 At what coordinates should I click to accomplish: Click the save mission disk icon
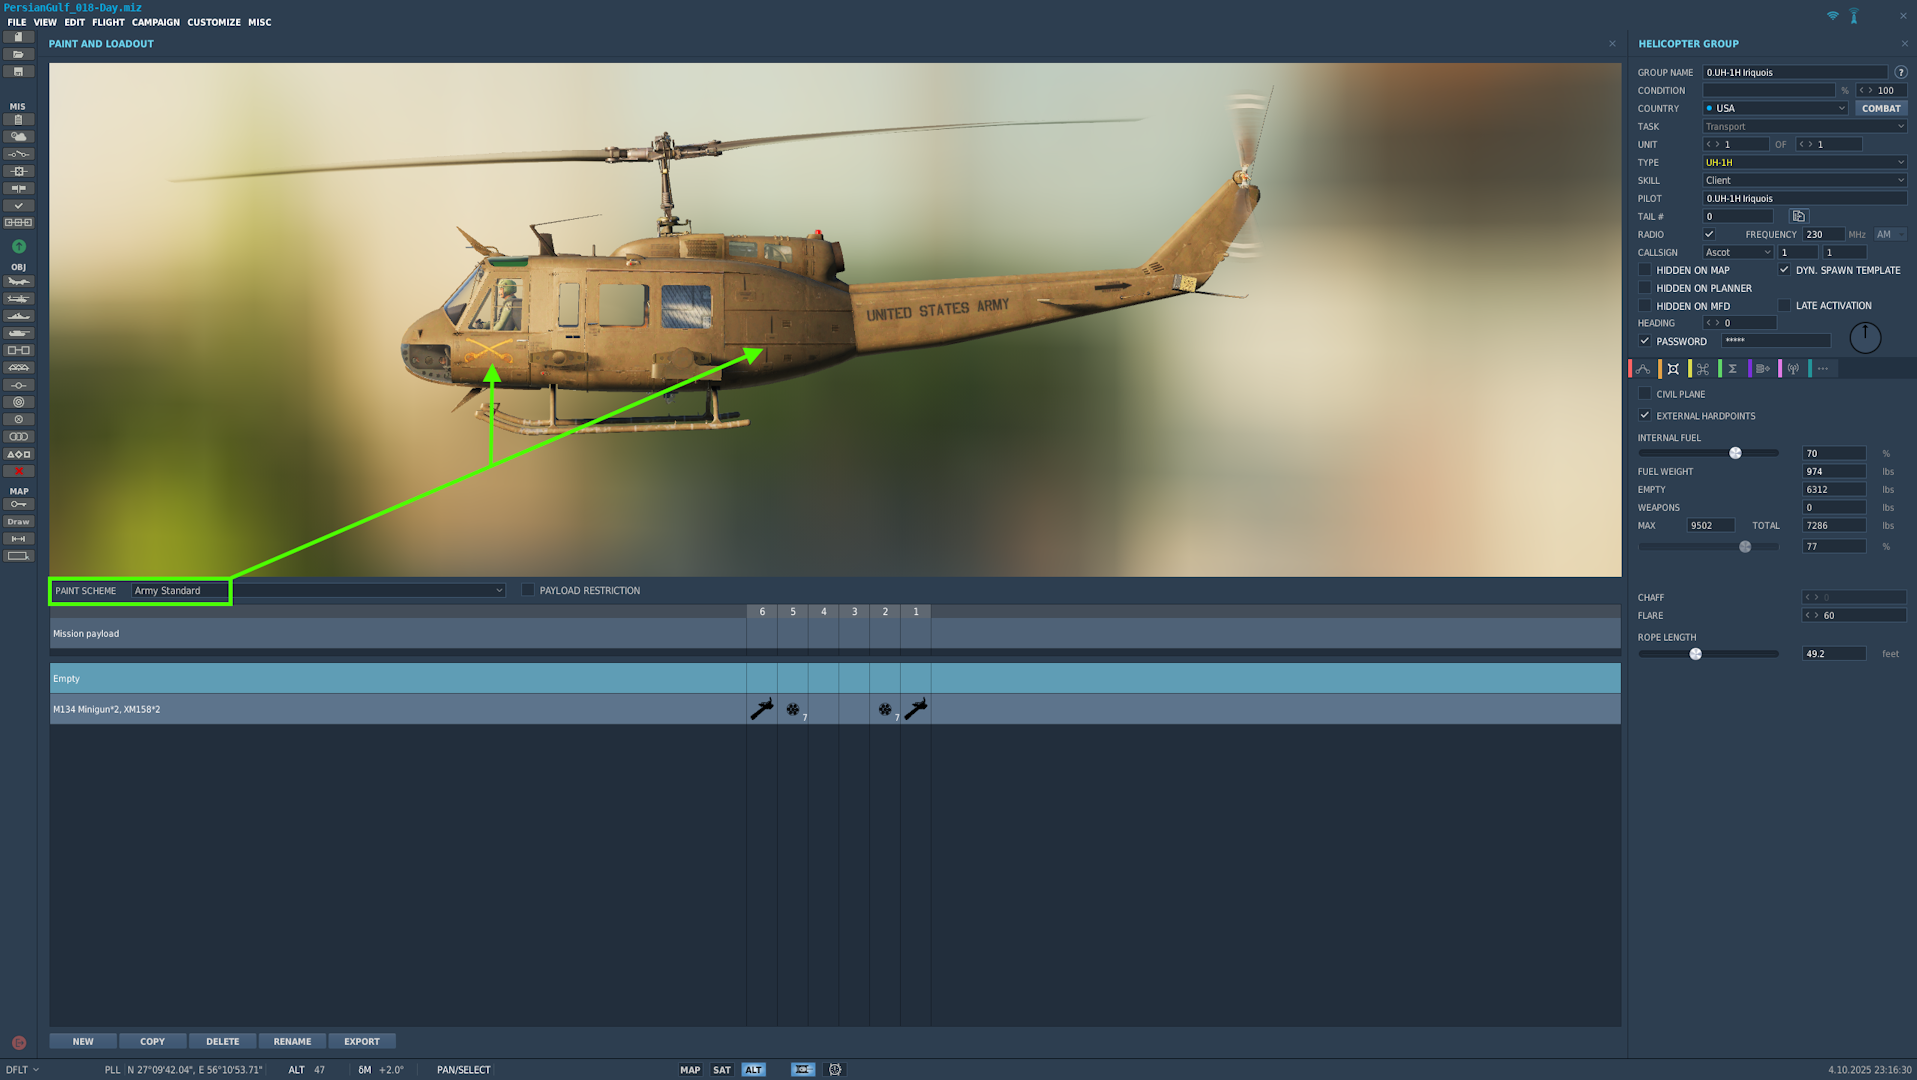[x=18, y=72]
